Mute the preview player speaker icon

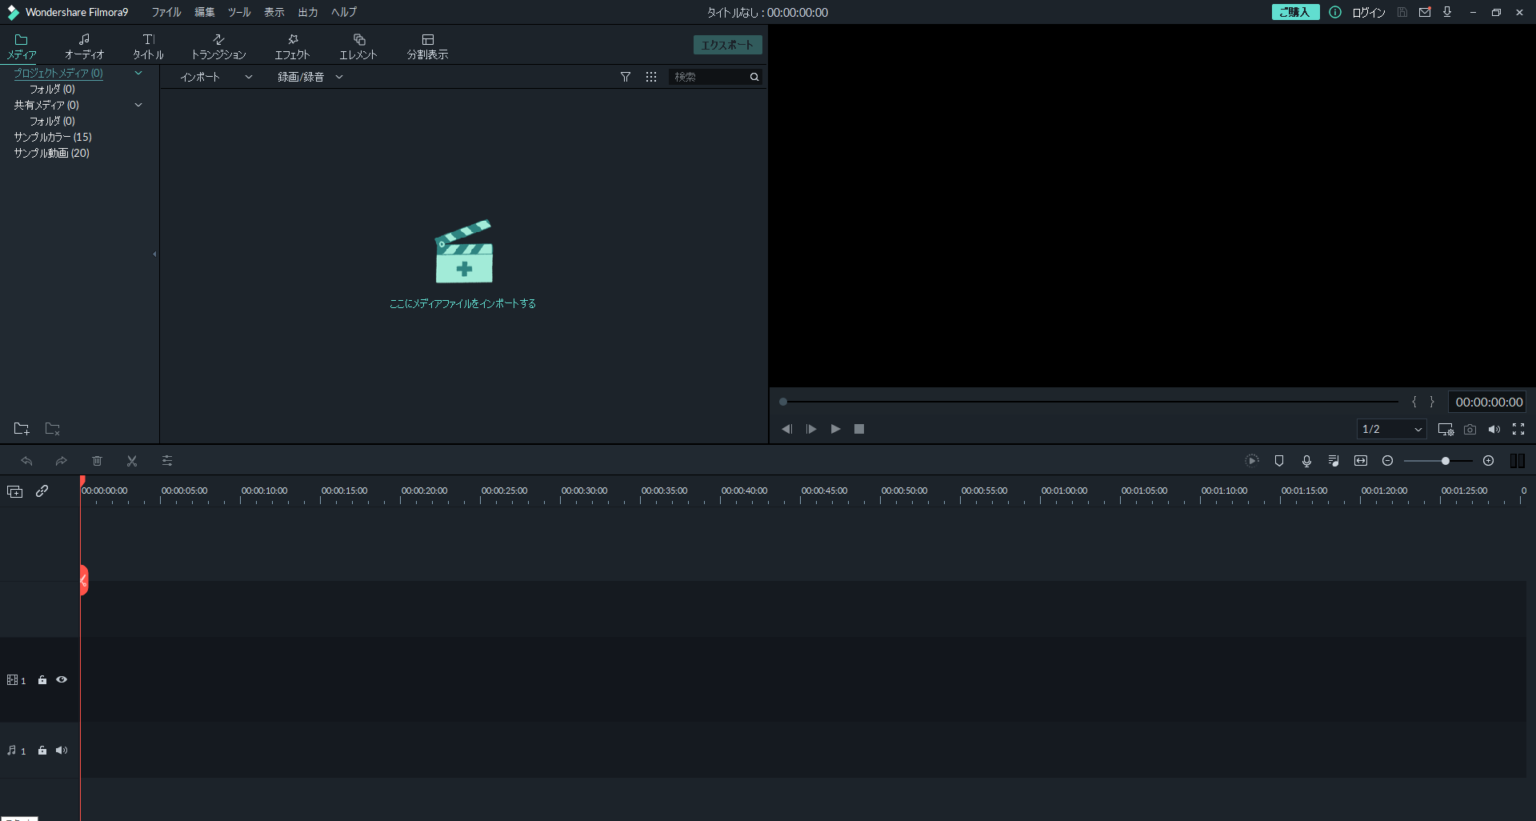point(1494,428)
